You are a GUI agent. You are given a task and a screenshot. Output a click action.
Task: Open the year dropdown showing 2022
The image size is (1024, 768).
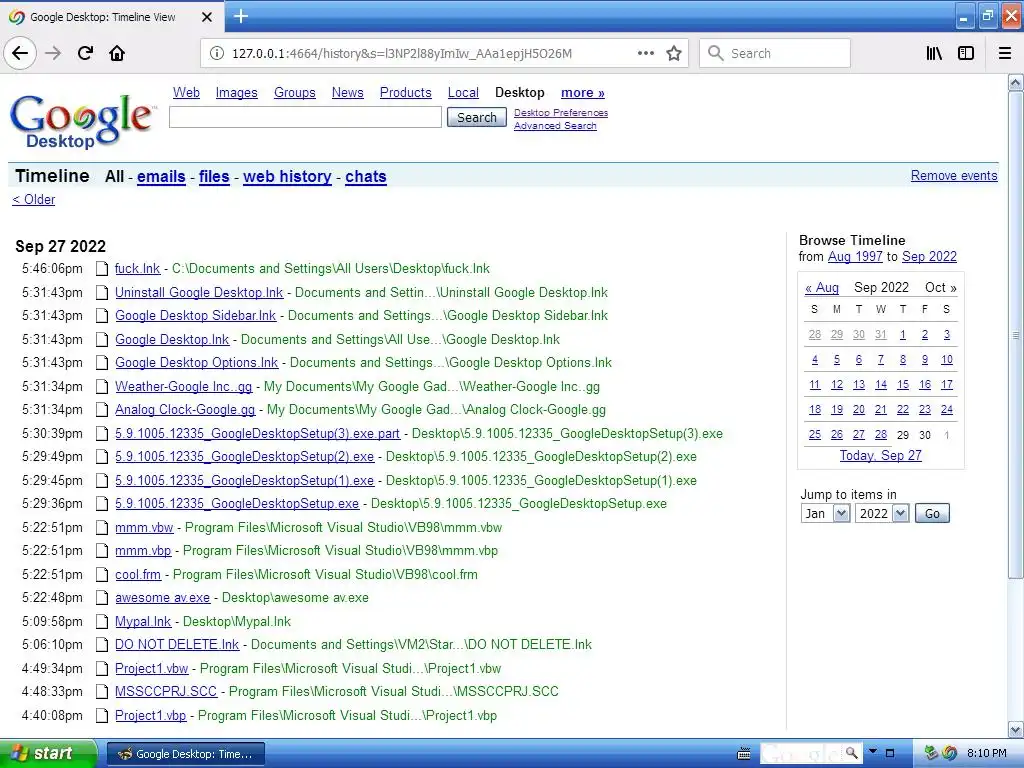point(882,513)
